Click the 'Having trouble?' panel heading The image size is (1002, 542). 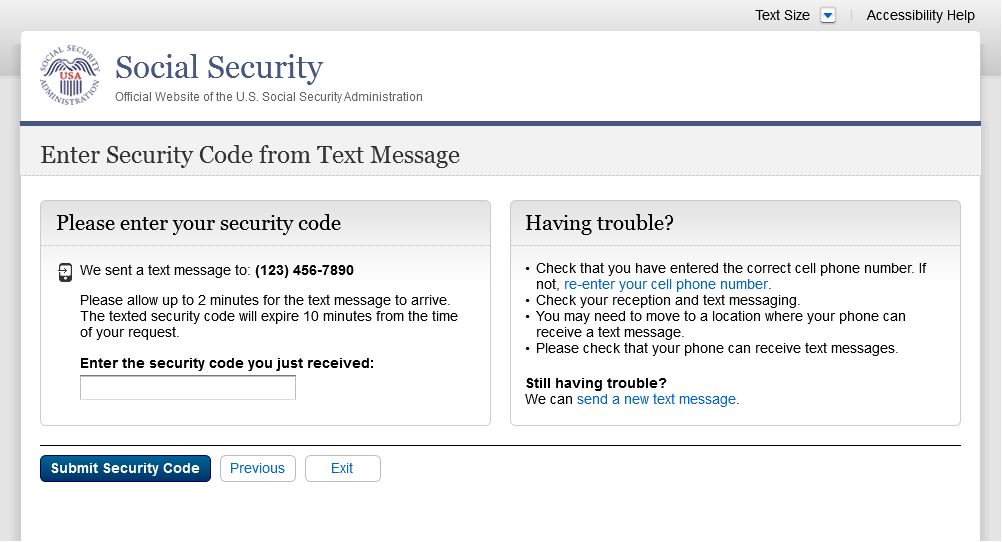pos(599,223)
